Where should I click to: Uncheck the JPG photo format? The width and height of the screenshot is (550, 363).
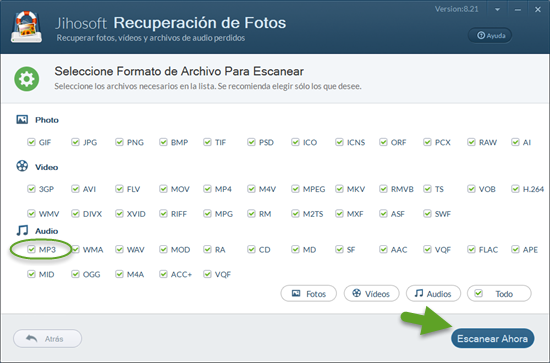(75, 142)
